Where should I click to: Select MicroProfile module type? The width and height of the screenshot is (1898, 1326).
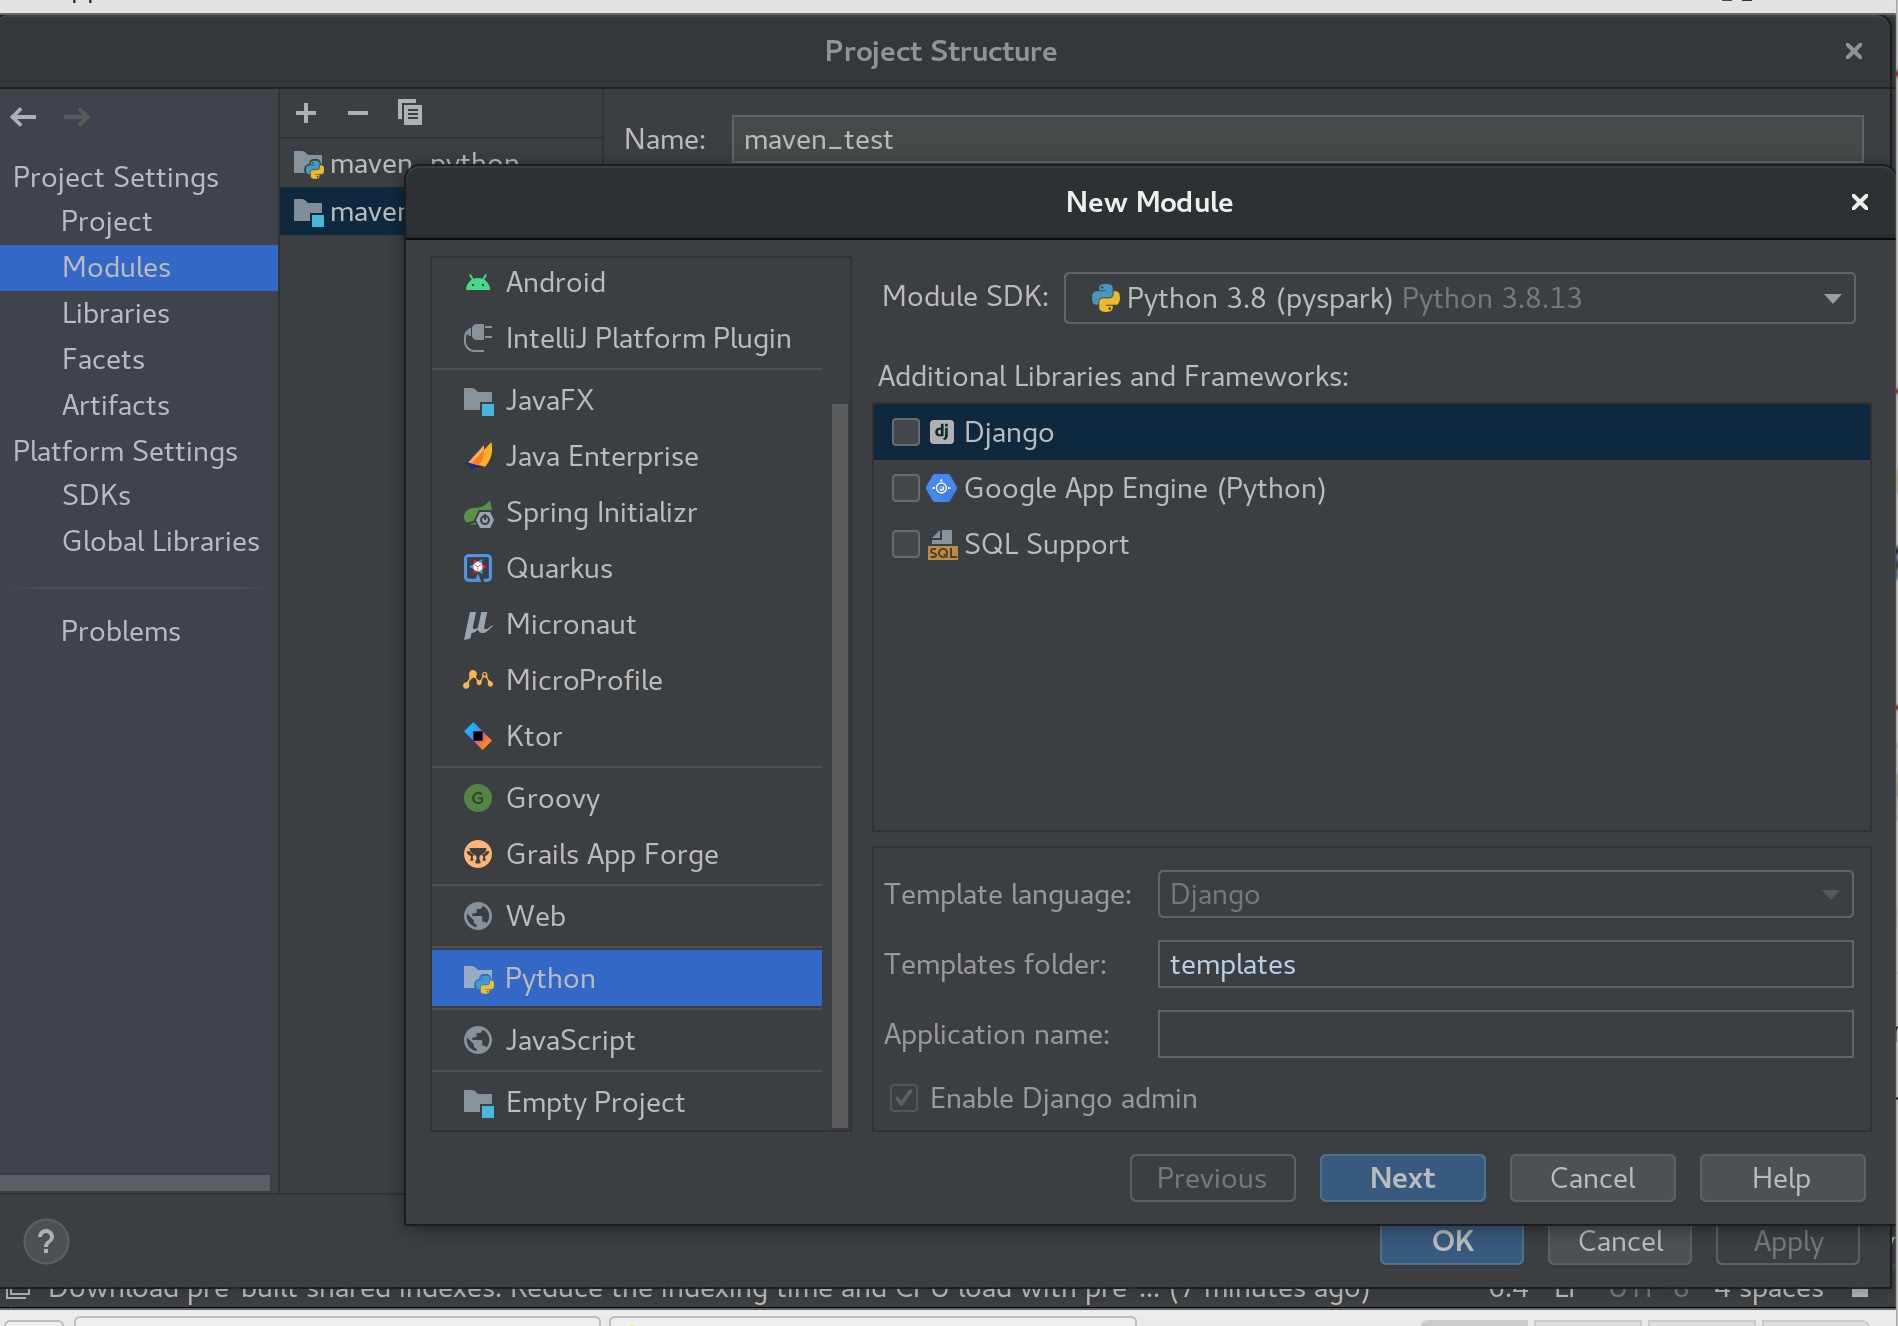point(627,681)
